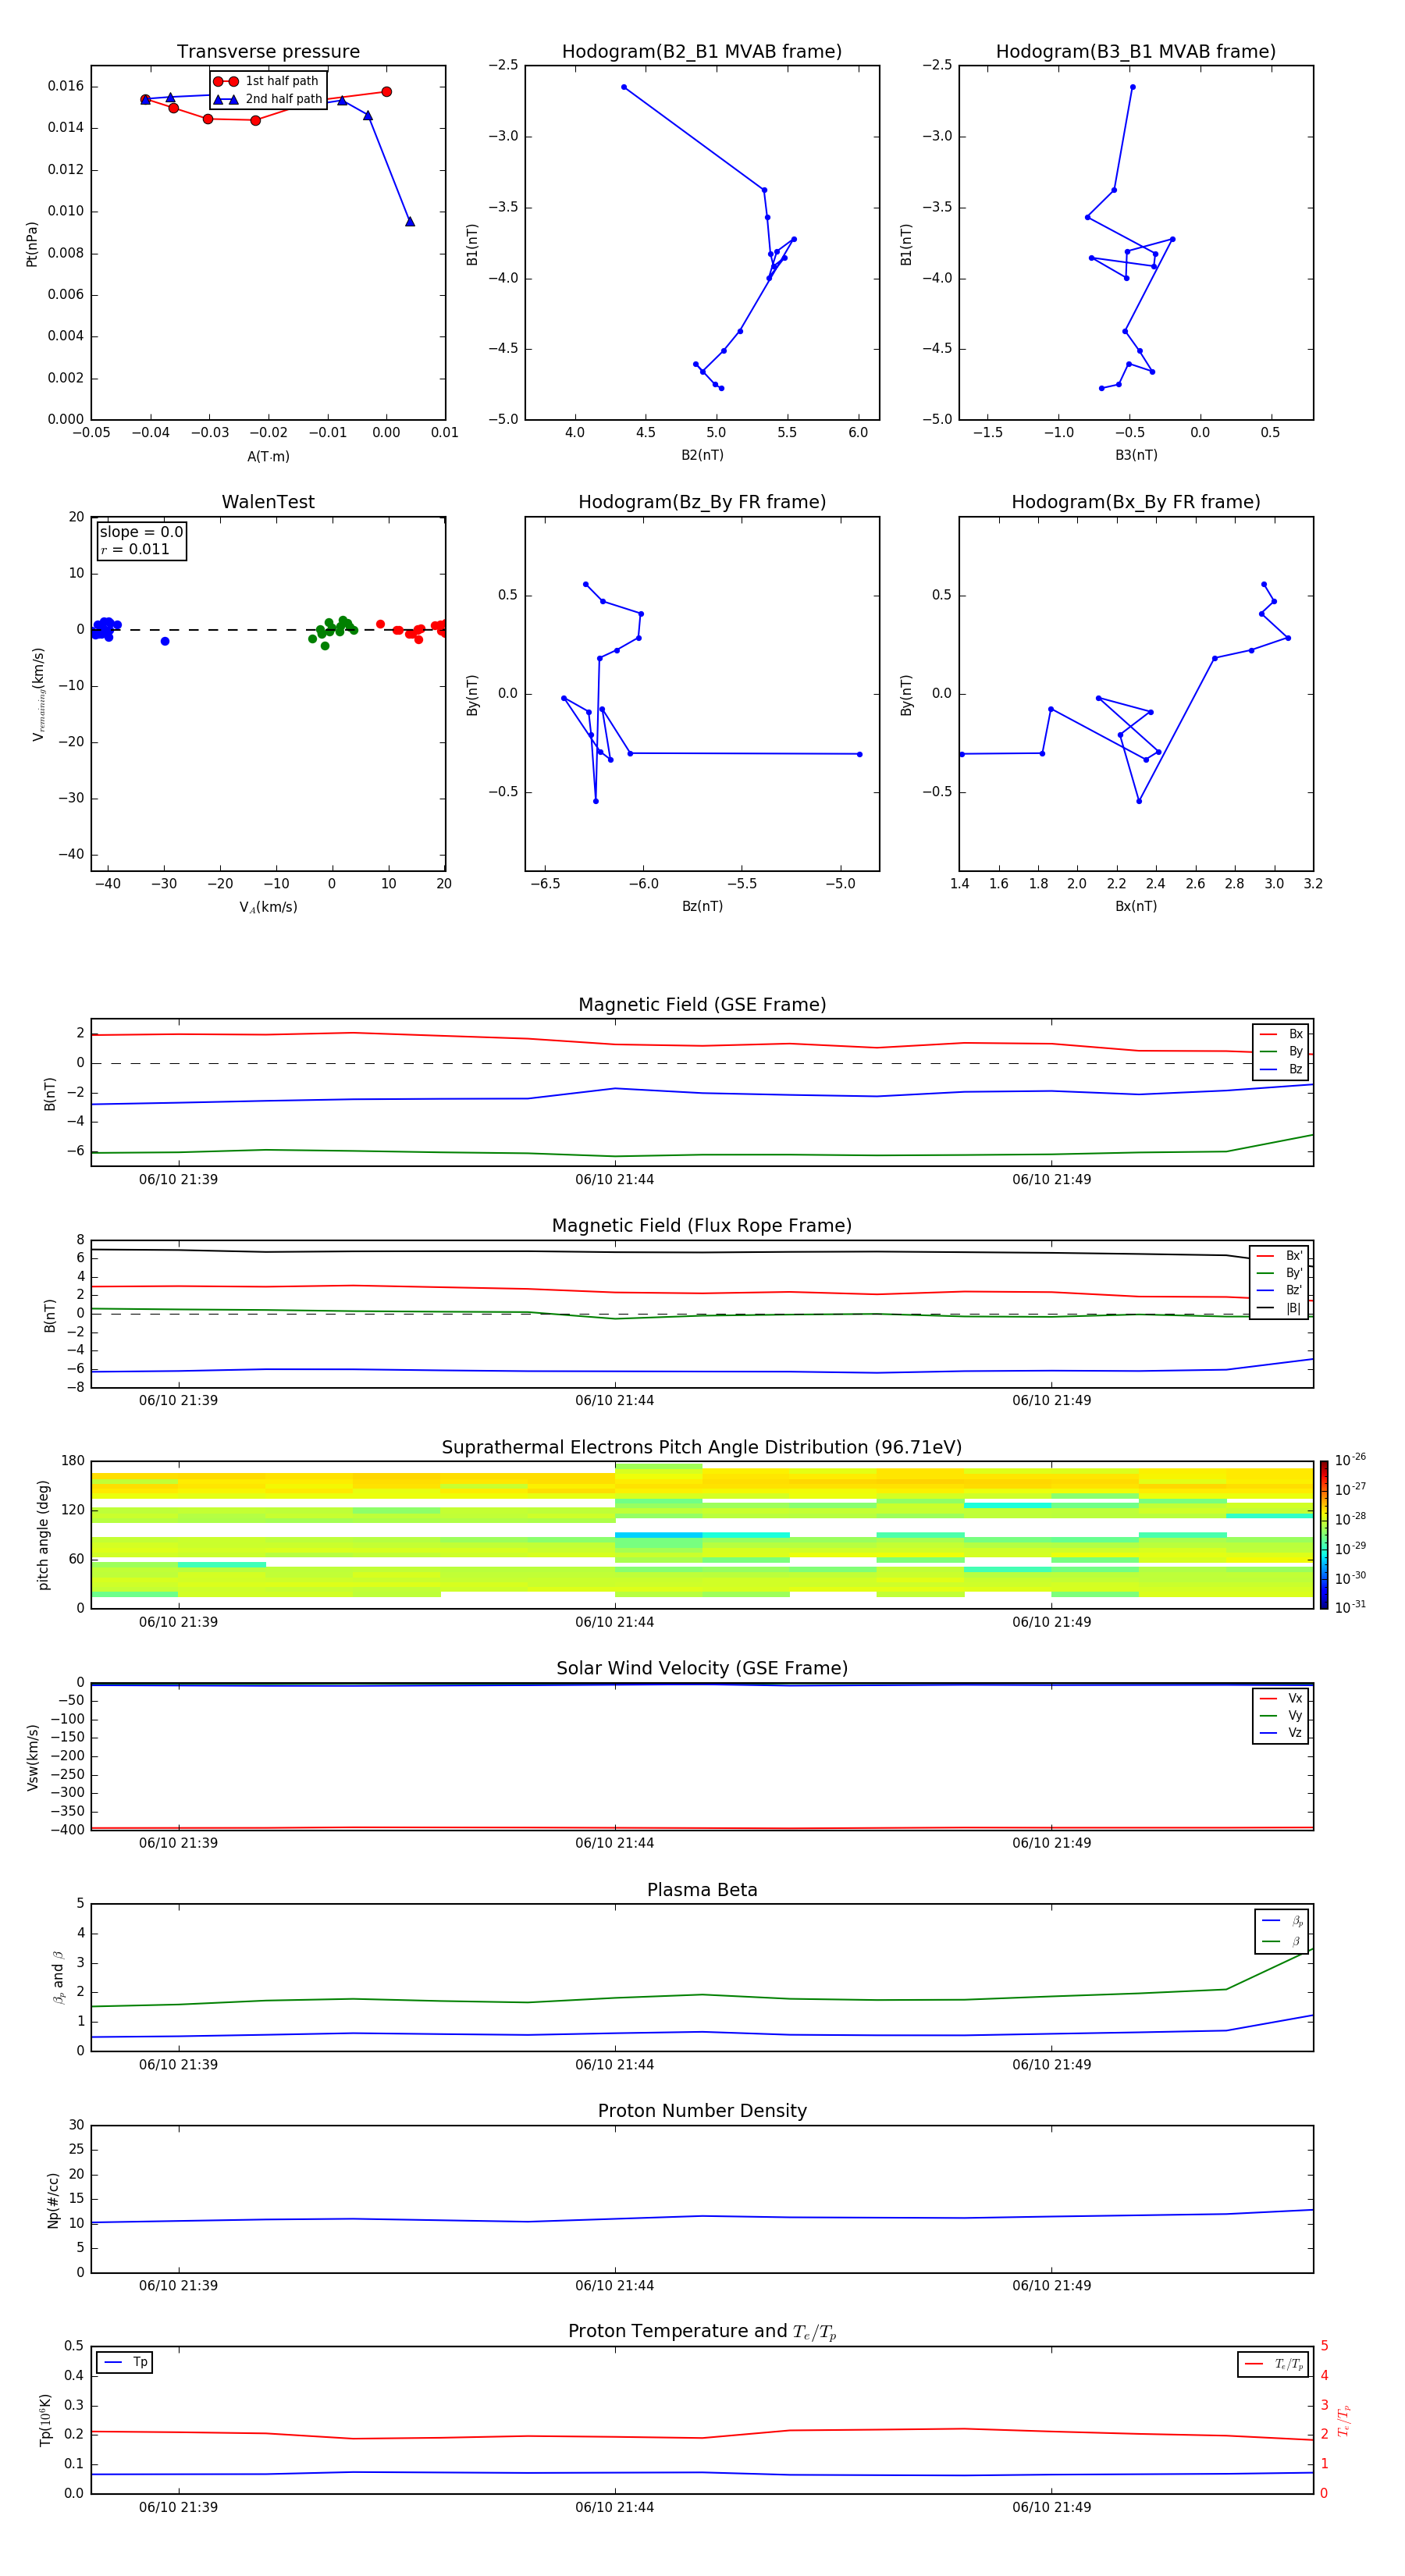
Task: Click the 'Plasma Beta' plot title
Action: click(x=702, y=1891)
